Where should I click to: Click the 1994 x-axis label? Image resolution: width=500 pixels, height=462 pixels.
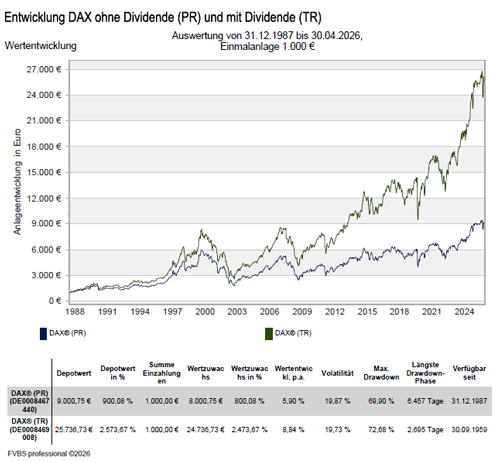pos(140,312)
